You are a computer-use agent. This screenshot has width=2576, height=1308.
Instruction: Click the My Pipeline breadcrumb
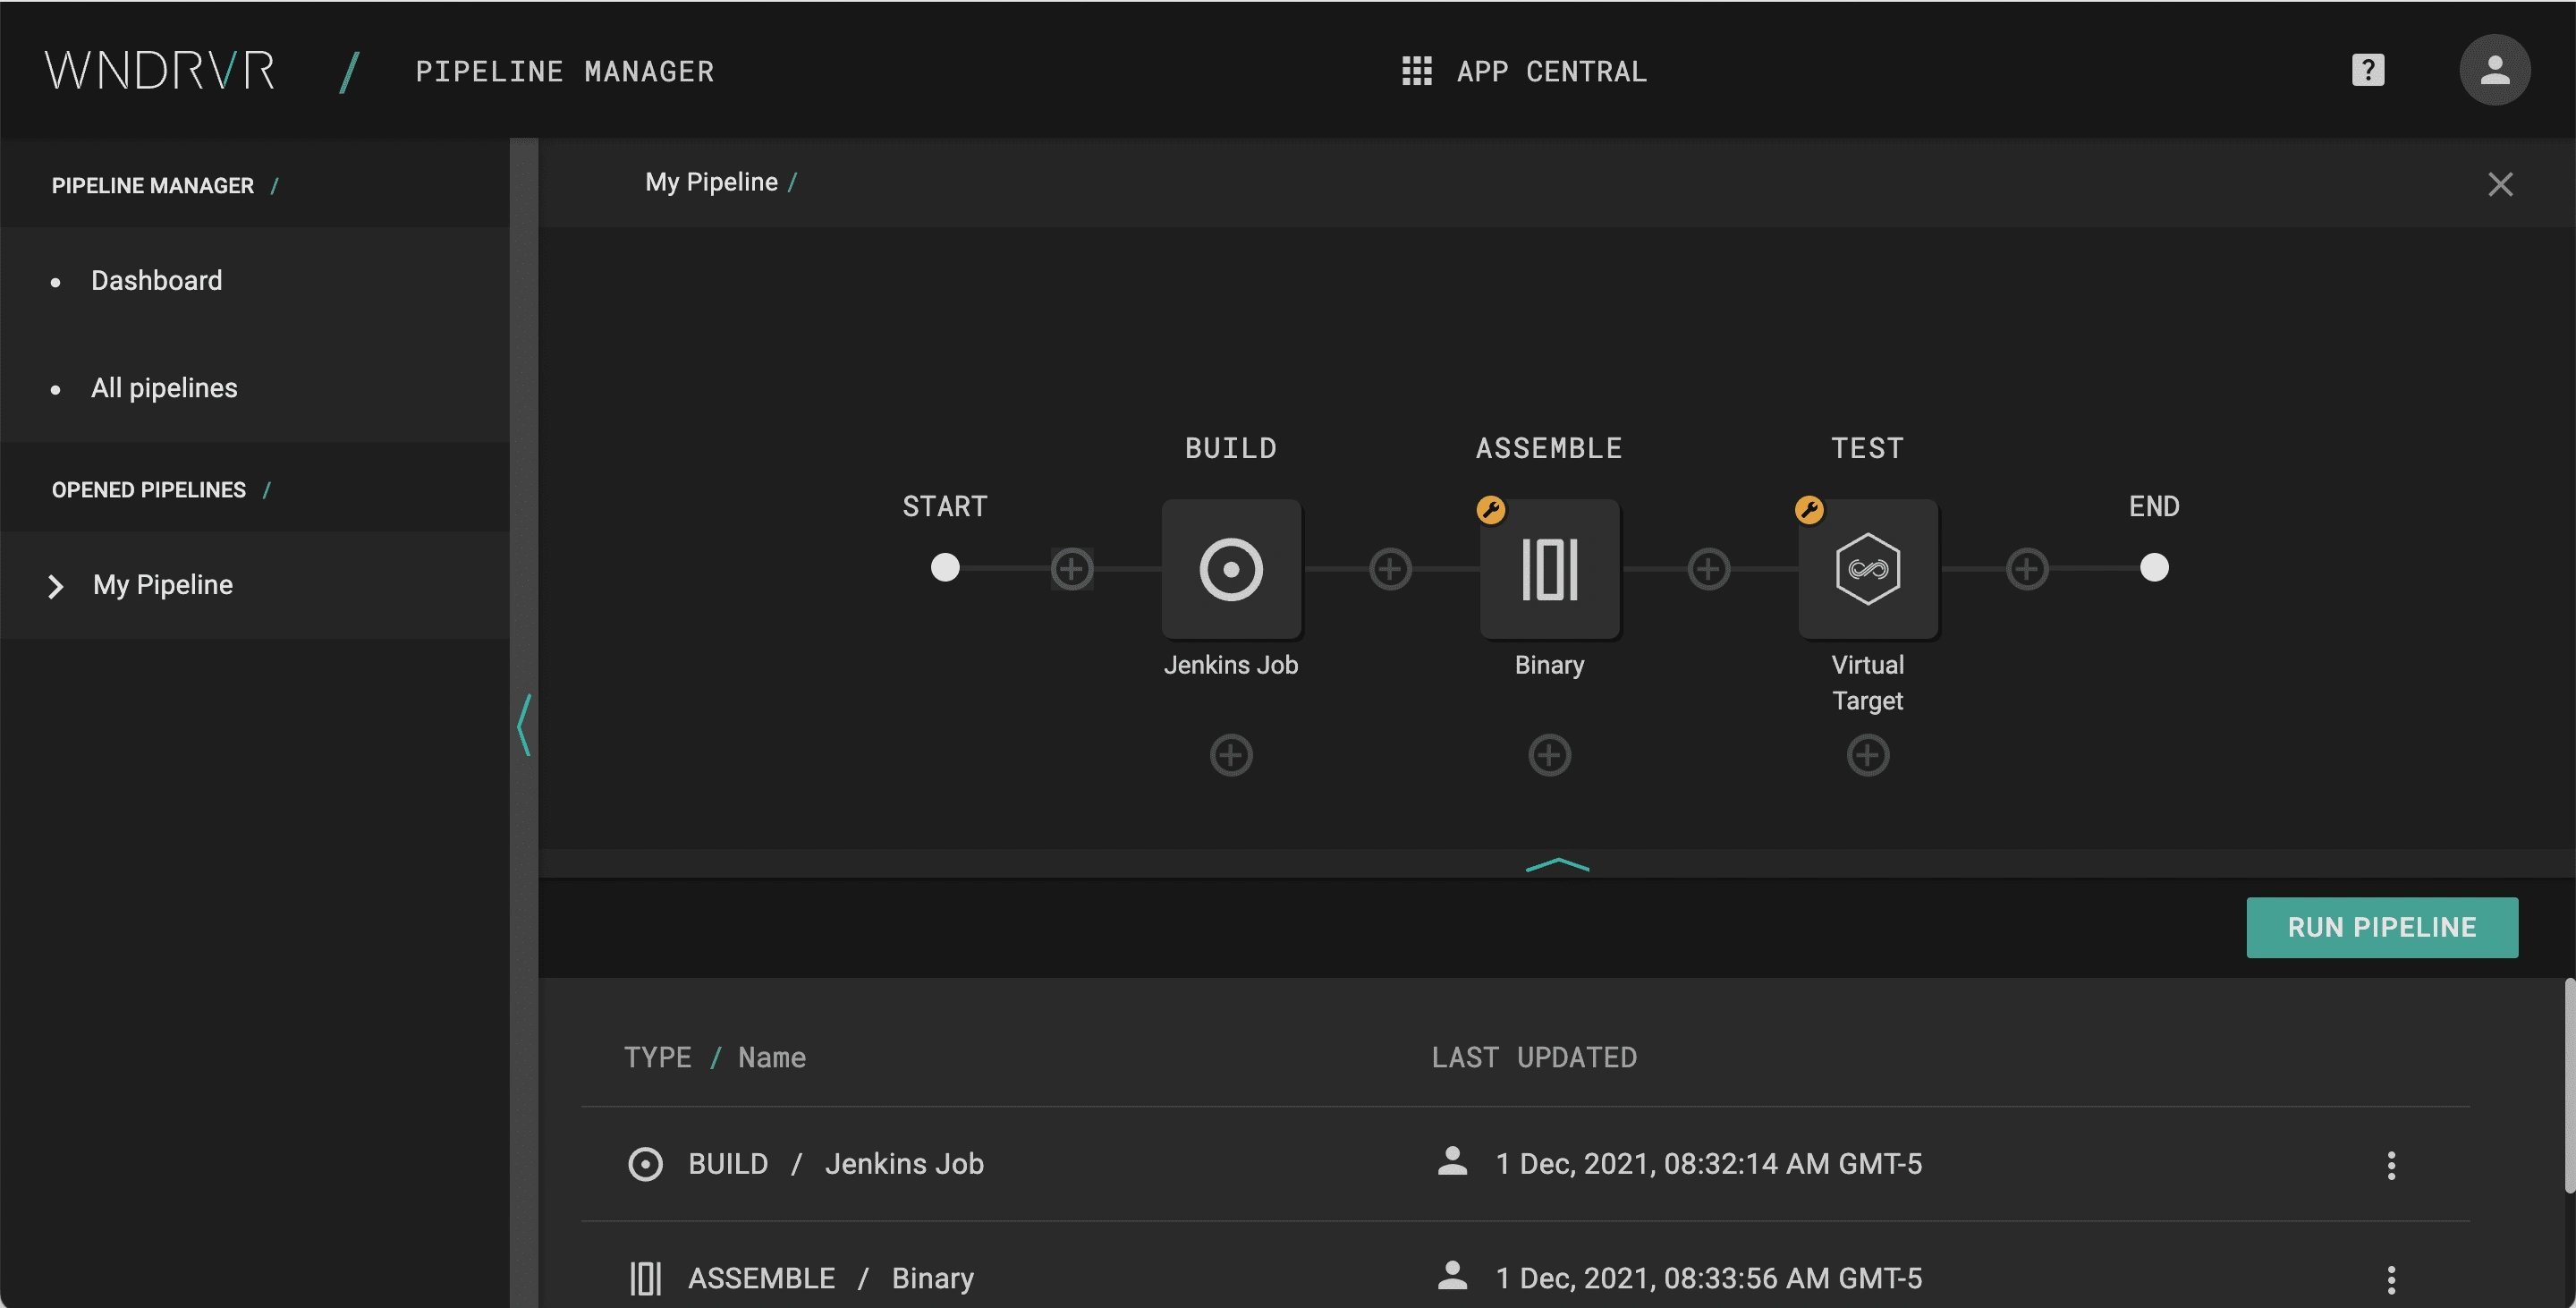click(x=711, y=182)
